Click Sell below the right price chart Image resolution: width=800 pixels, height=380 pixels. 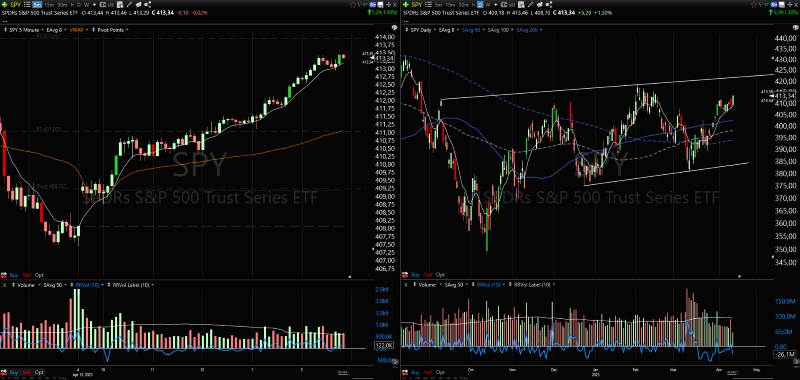428,275
